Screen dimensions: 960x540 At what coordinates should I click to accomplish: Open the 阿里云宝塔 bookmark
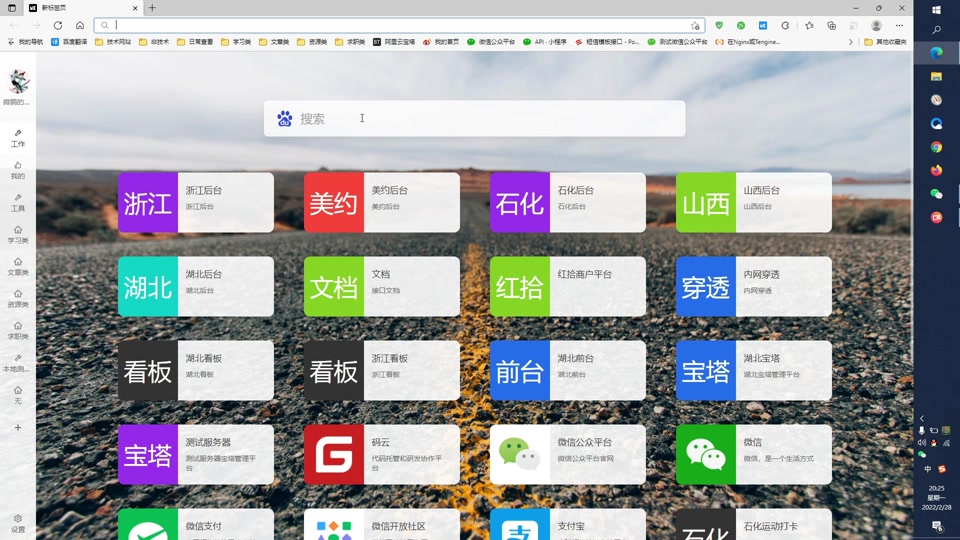[x=394, y=42]
